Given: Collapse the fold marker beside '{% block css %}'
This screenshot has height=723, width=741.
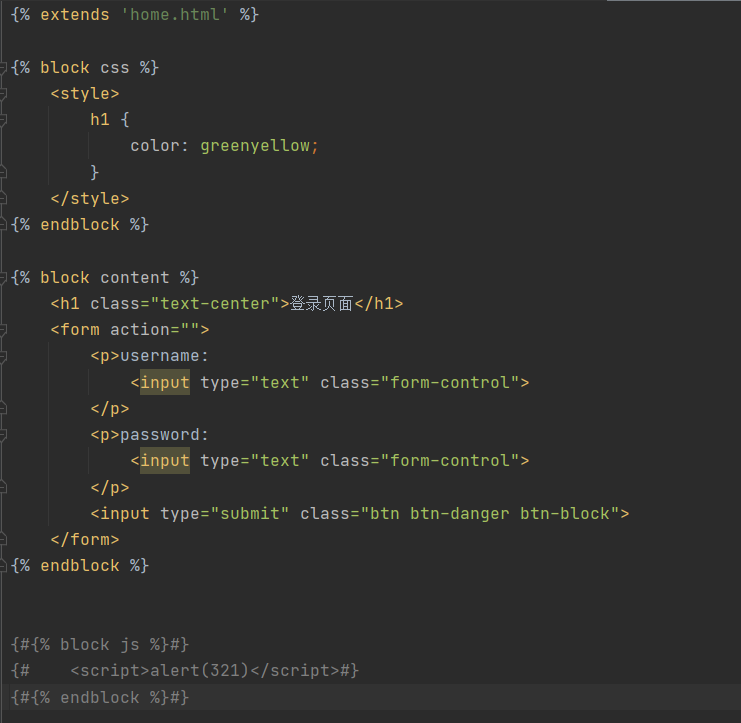Looking at the screenshot, I should click(x=3, y=68).
